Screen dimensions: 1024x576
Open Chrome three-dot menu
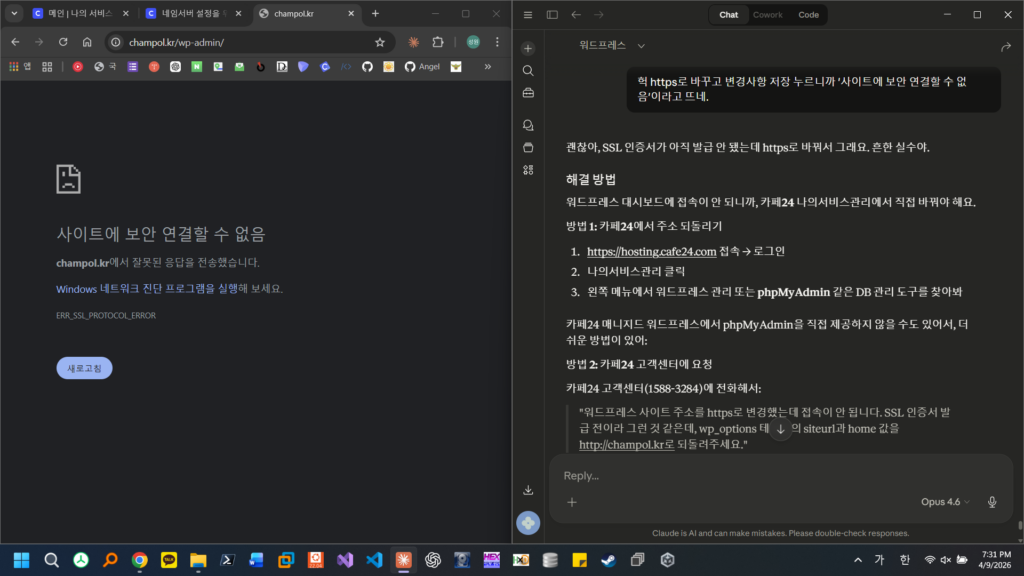[497, 42]
